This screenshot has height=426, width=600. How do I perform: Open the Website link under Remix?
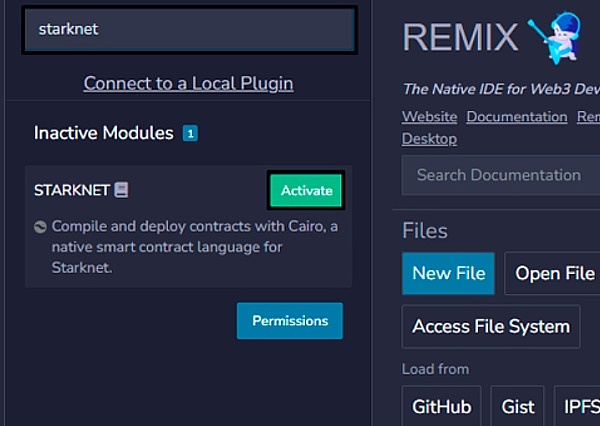coord(429,117)
